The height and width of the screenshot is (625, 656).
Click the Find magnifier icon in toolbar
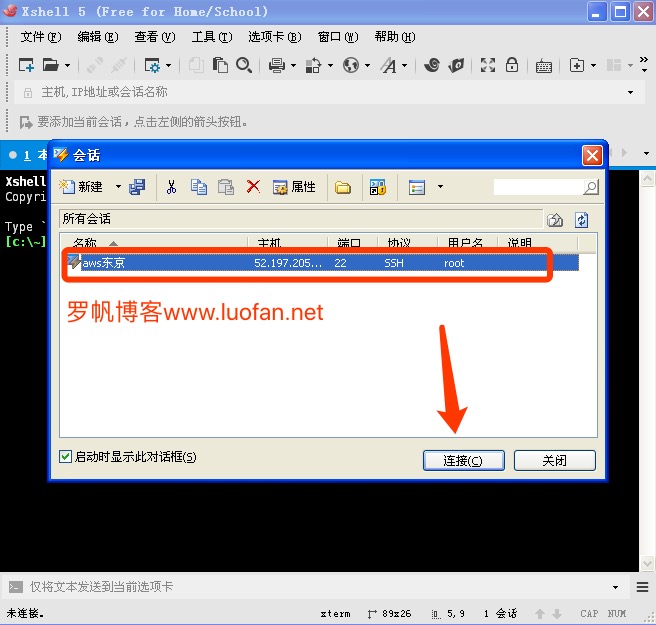pyautogui.click(x=244, y=65)
